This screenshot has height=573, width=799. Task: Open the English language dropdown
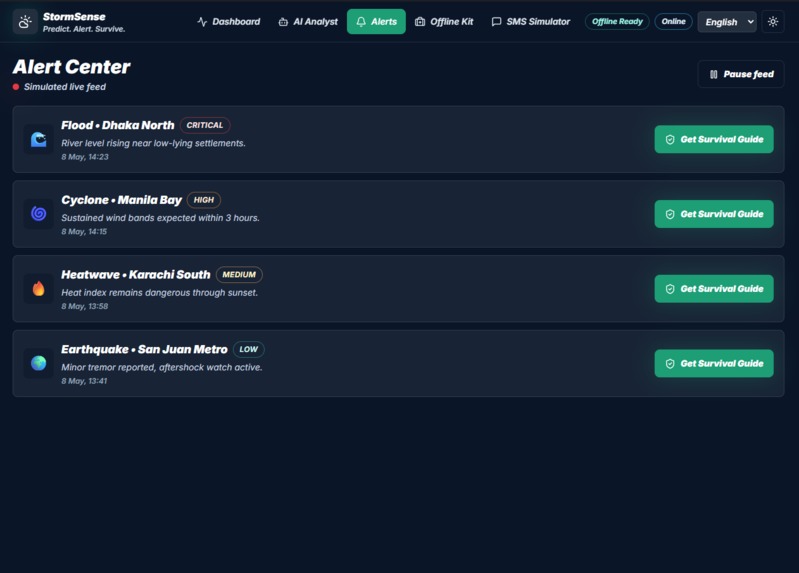727,22
